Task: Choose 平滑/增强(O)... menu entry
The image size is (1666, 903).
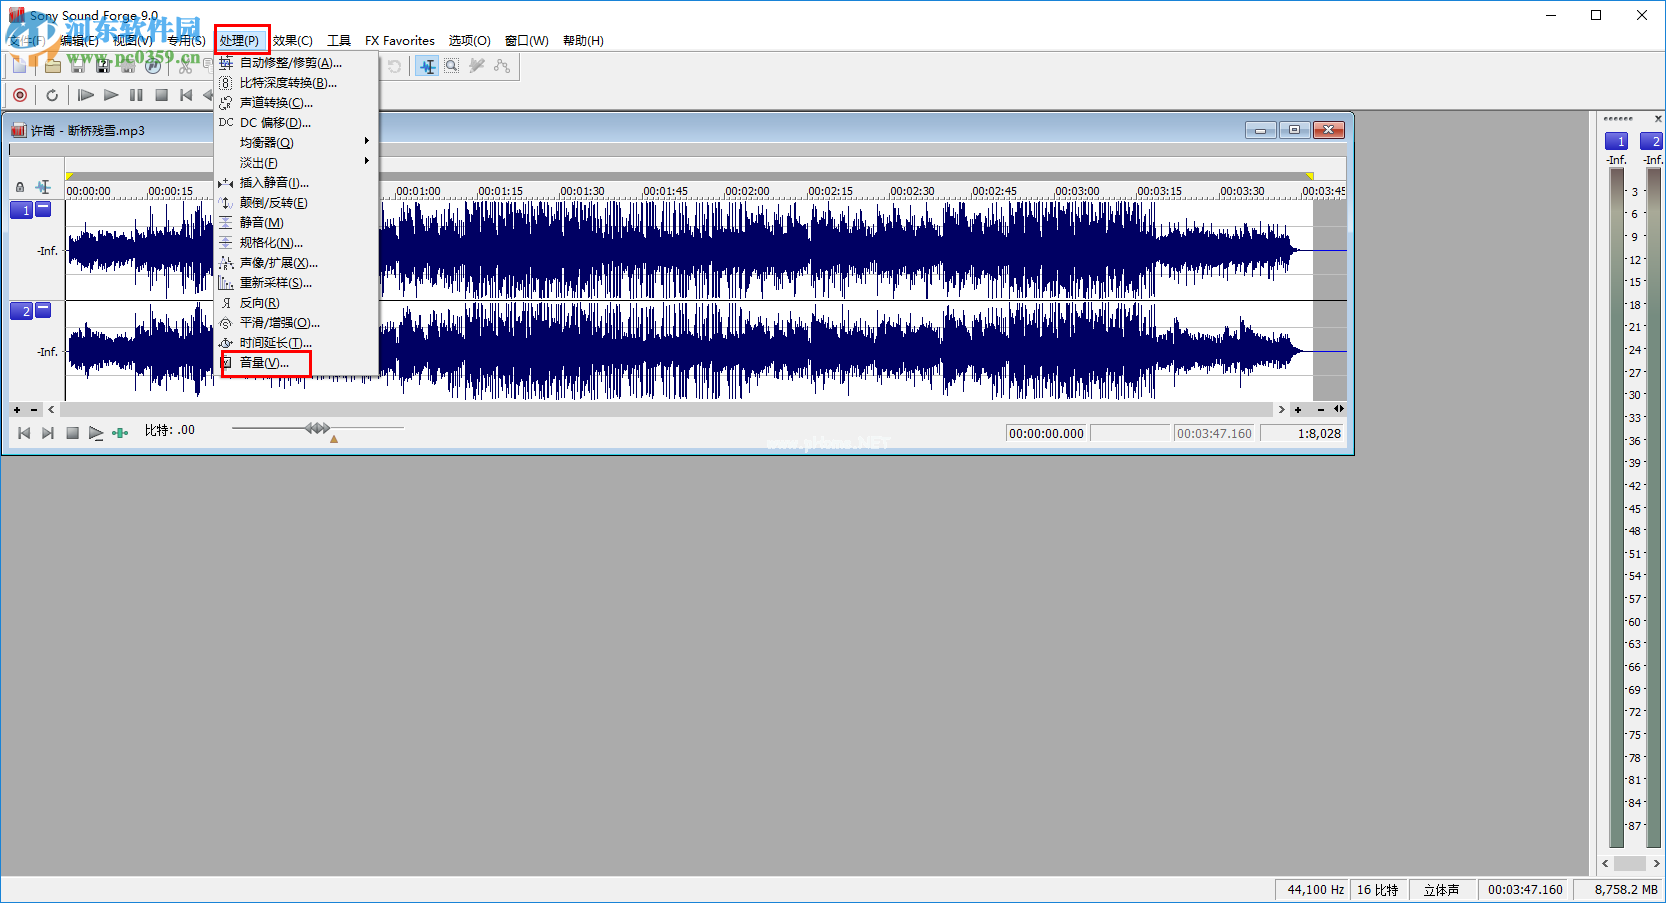Action: pyautogui.click(x=296, y=323)
